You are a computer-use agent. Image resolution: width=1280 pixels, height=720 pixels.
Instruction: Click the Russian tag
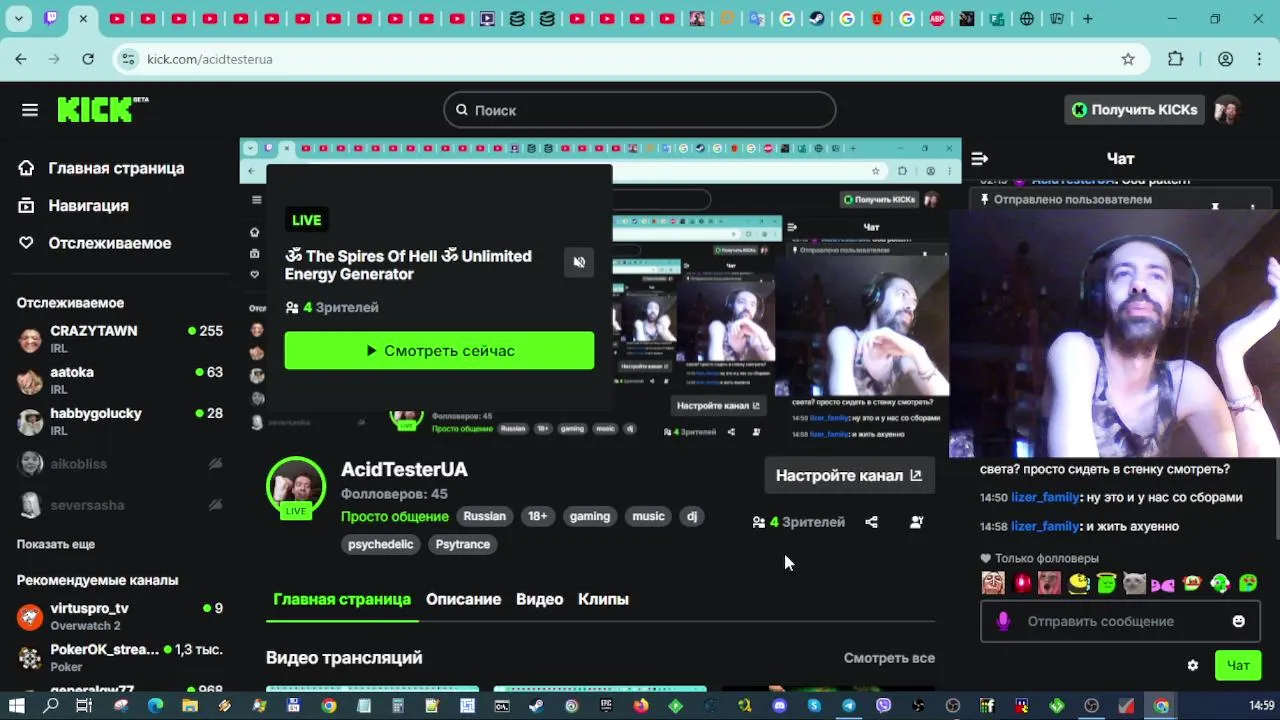[484, 516]
